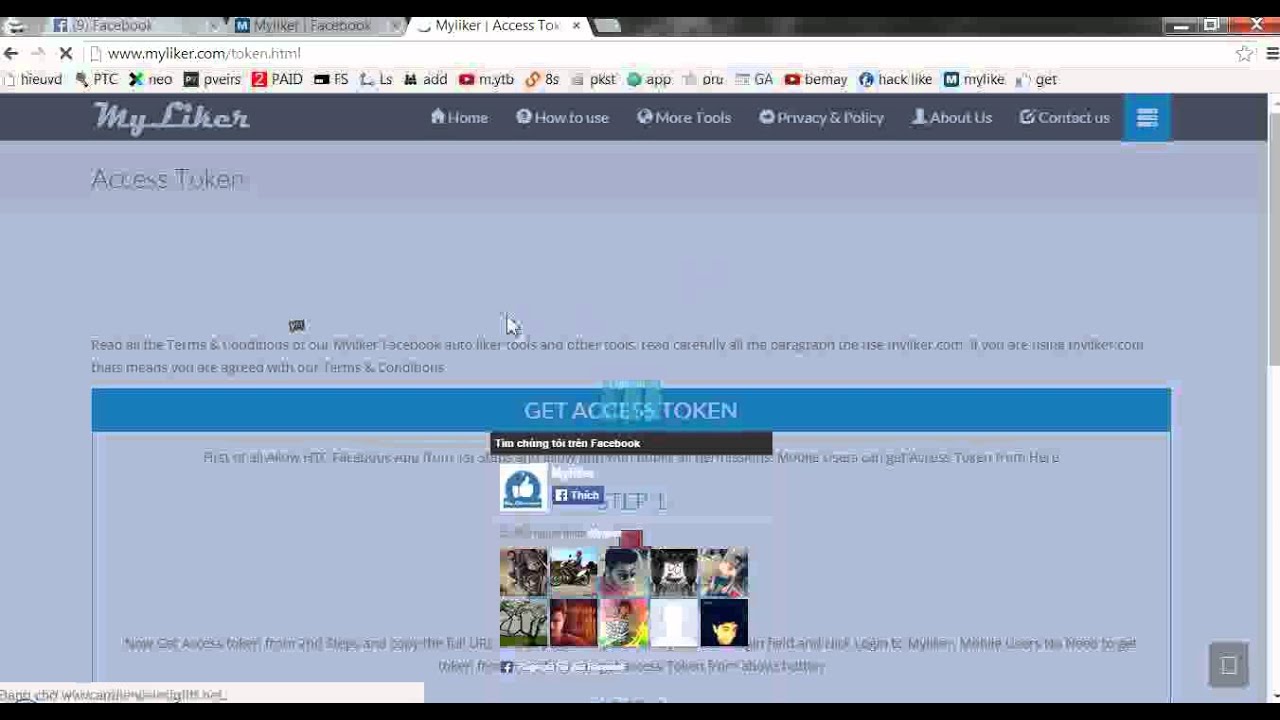1280x720 pixels.
Task: Click the address bar showing myliker.com/token.html
Action: pyautogui.click(x=660, y=53)
